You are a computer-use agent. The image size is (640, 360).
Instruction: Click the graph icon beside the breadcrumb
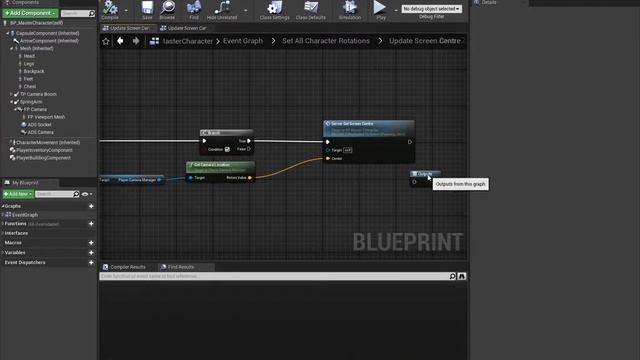pos(154,41)
